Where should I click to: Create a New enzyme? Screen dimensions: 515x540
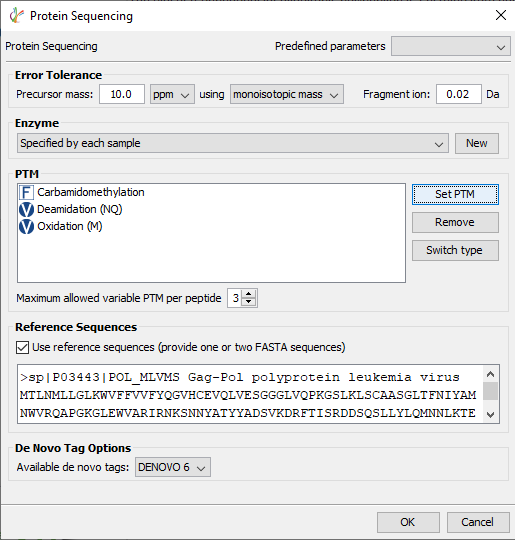477,143
